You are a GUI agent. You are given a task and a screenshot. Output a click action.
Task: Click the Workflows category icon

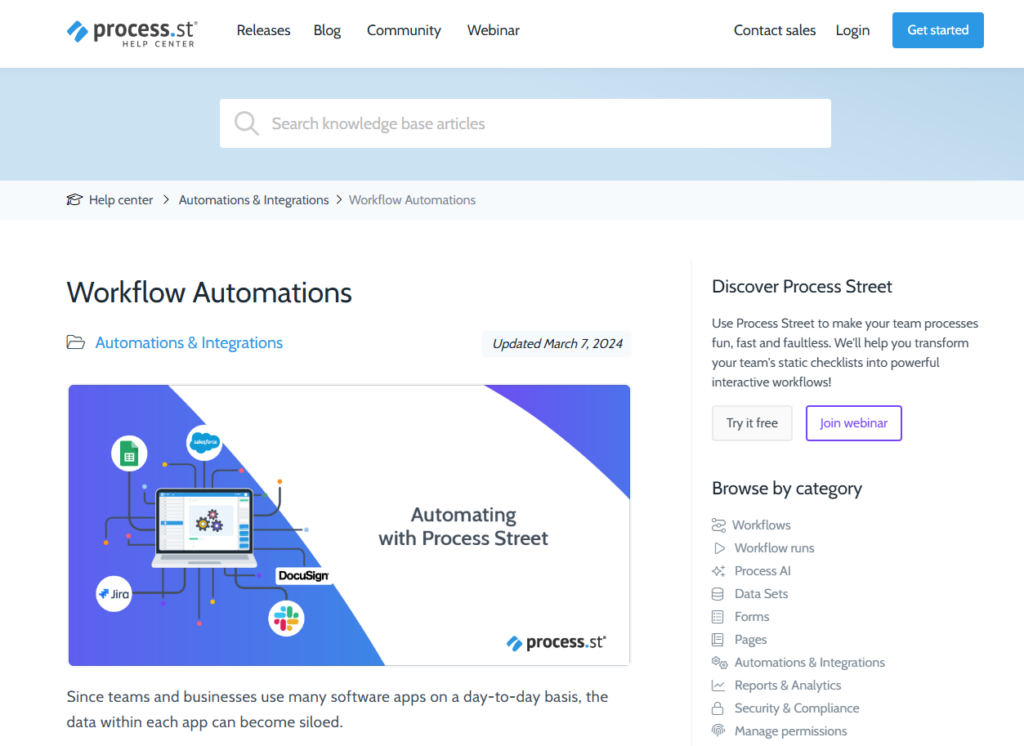click(x=718, y=525)
